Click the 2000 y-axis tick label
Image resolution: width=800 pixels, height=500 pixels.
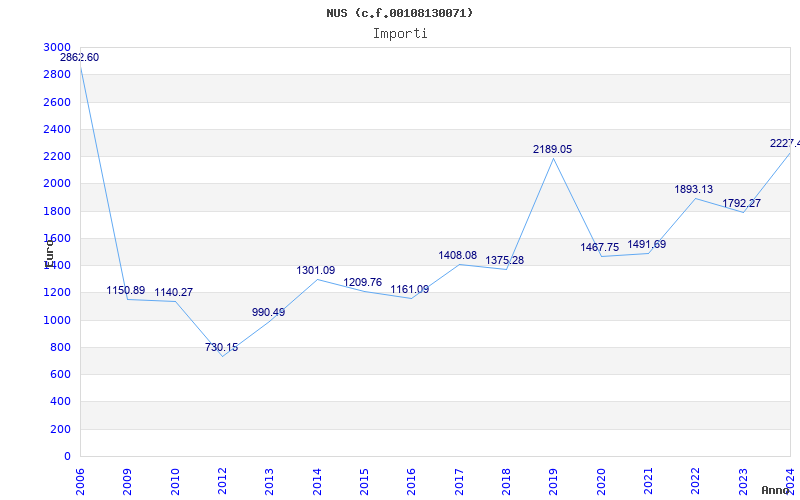[x=57, y=184]
